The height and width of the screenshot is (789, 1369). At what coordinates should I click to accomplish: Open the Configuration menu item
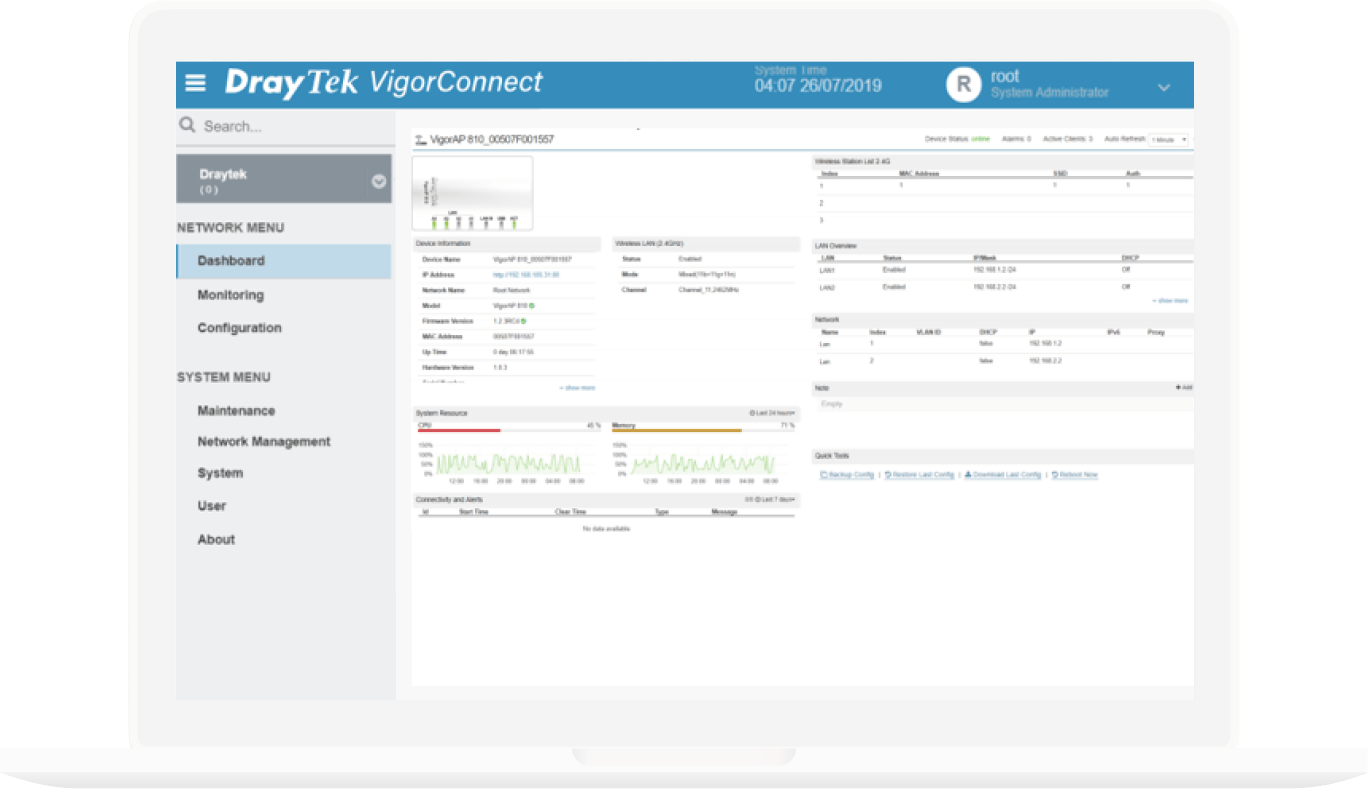coord(240,328)
